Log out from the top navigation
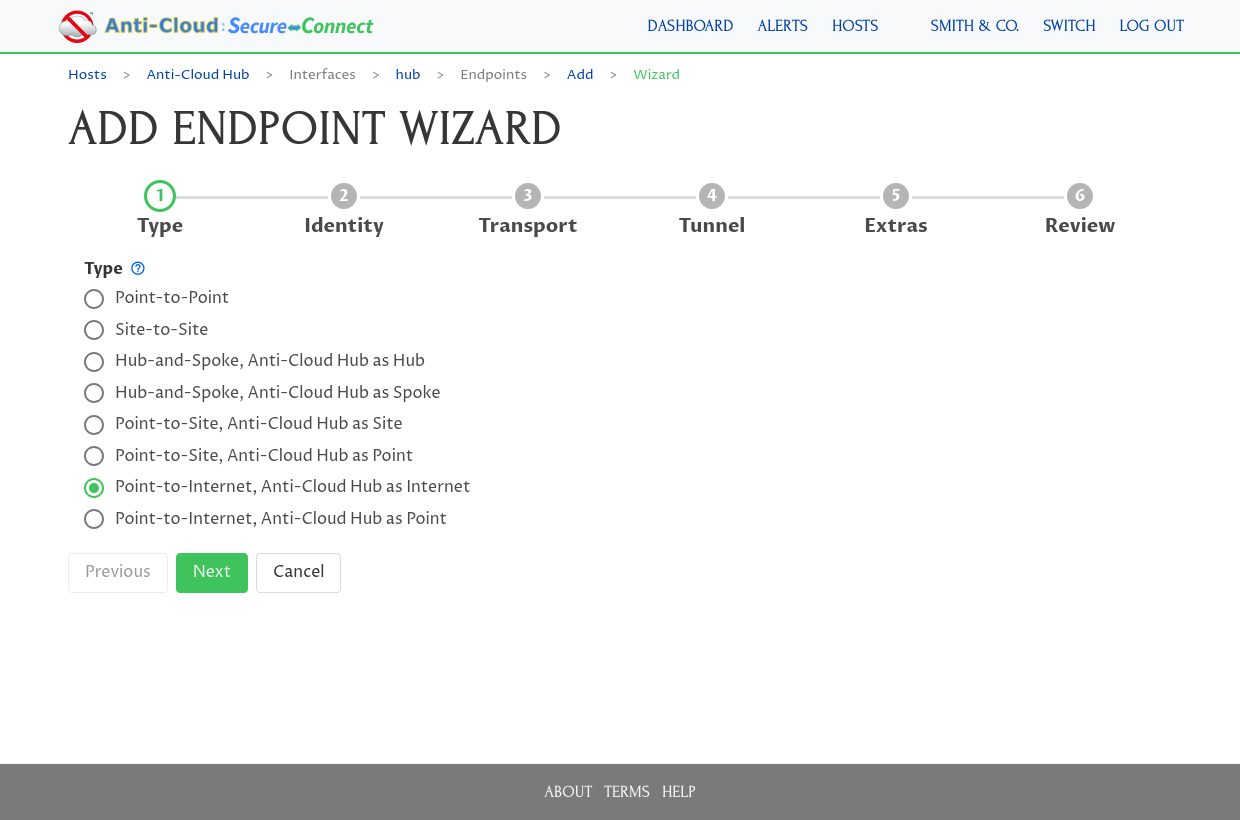1240x820 pixels. pyautogui.click(x=1152, y=26)
